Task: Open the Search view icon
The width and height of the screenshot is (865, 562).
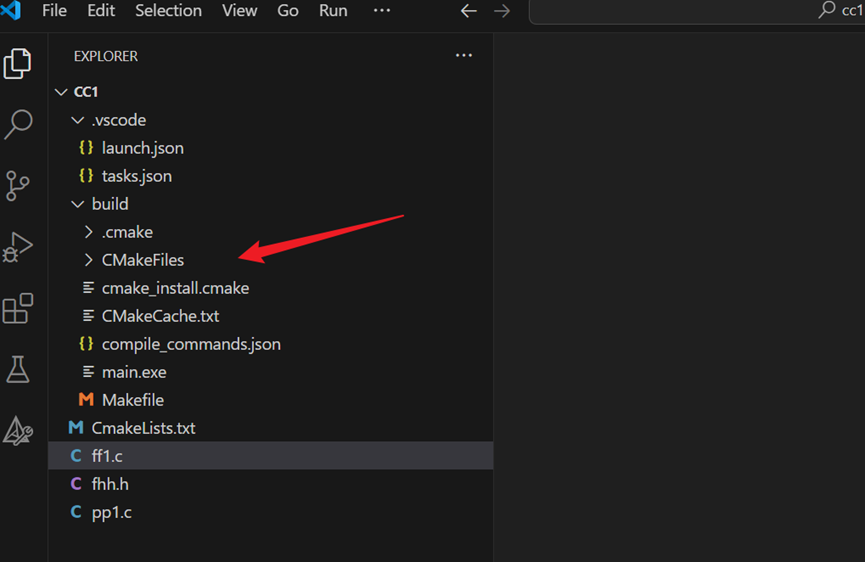Action: pos(18,124)
